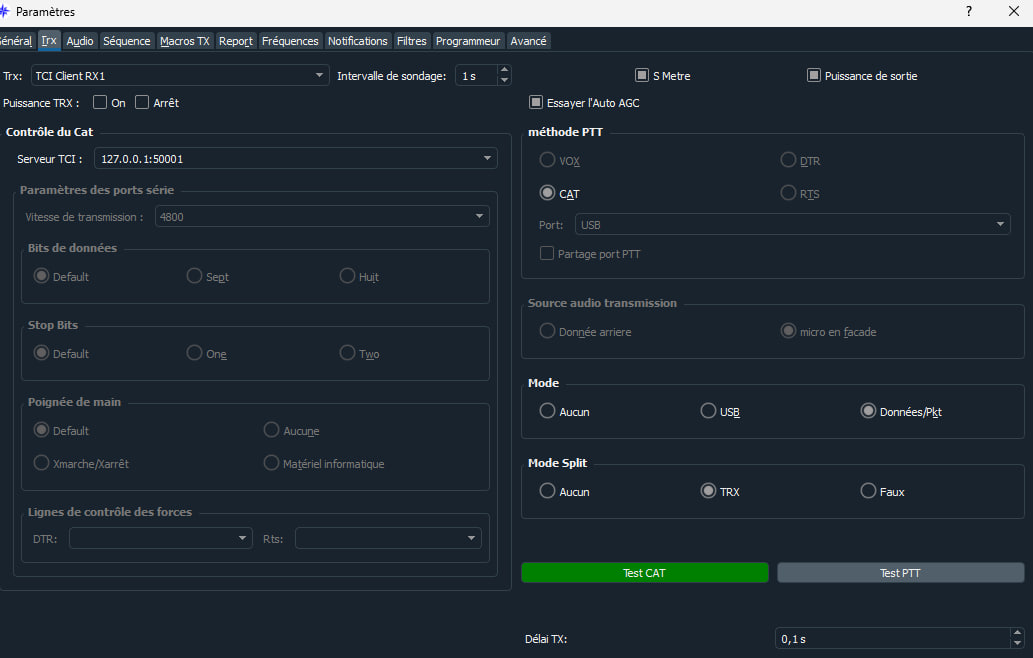Click the Paramètres window app icon
The width and height of the screenshot is (1033, 658).
pos(5,12)
